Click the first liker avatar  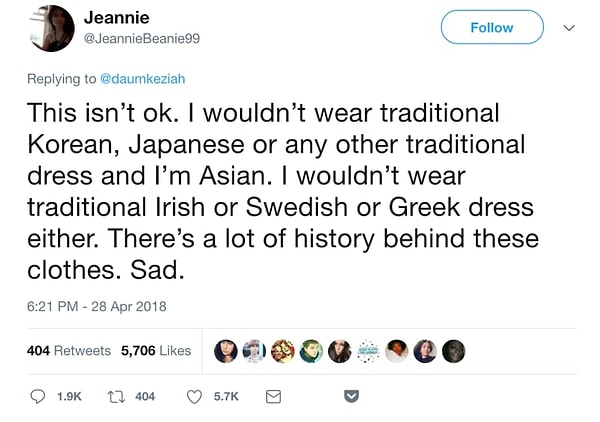[227, 351]
